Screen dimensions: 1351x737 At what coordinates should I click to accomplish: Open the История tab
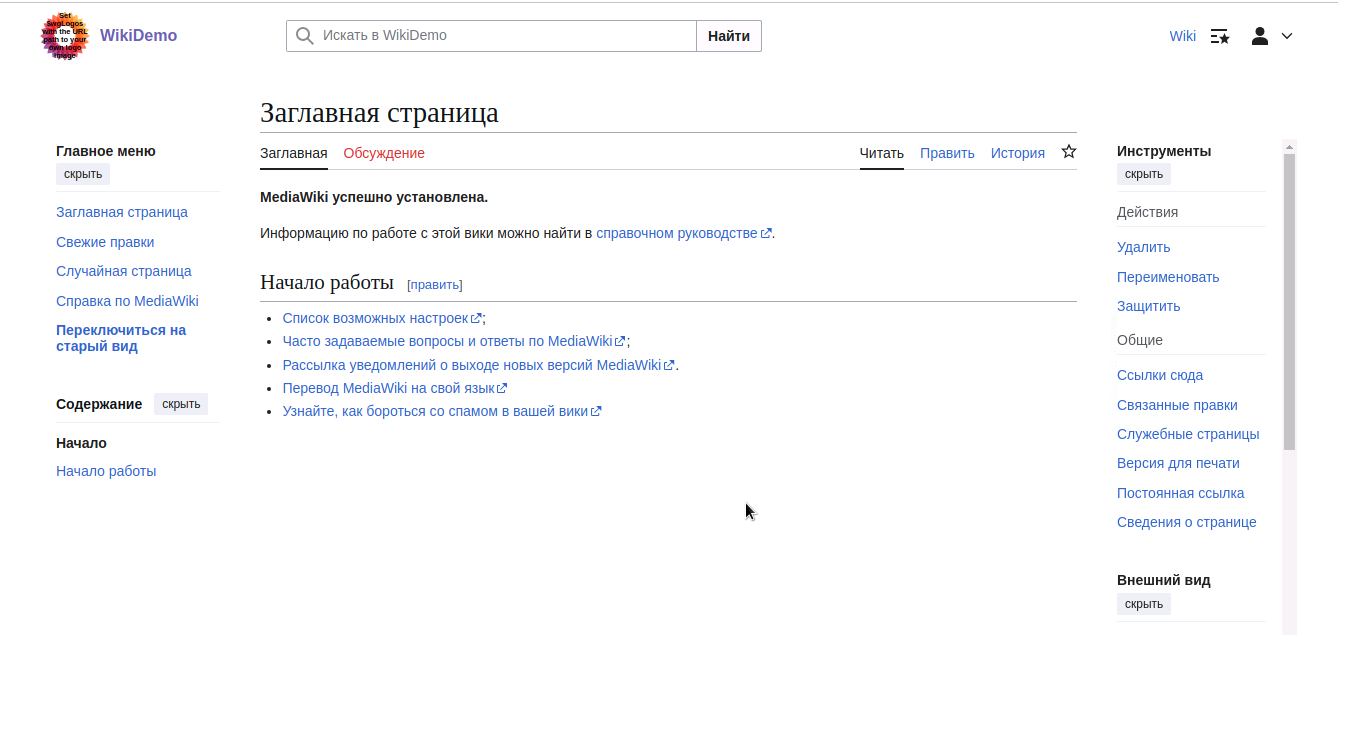point(1017,153)
